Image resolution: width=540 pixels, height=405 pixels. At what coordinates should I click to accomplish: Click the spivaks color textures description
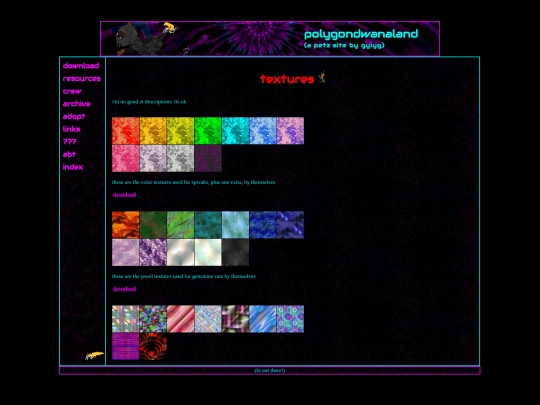click(x=194, y=182)
